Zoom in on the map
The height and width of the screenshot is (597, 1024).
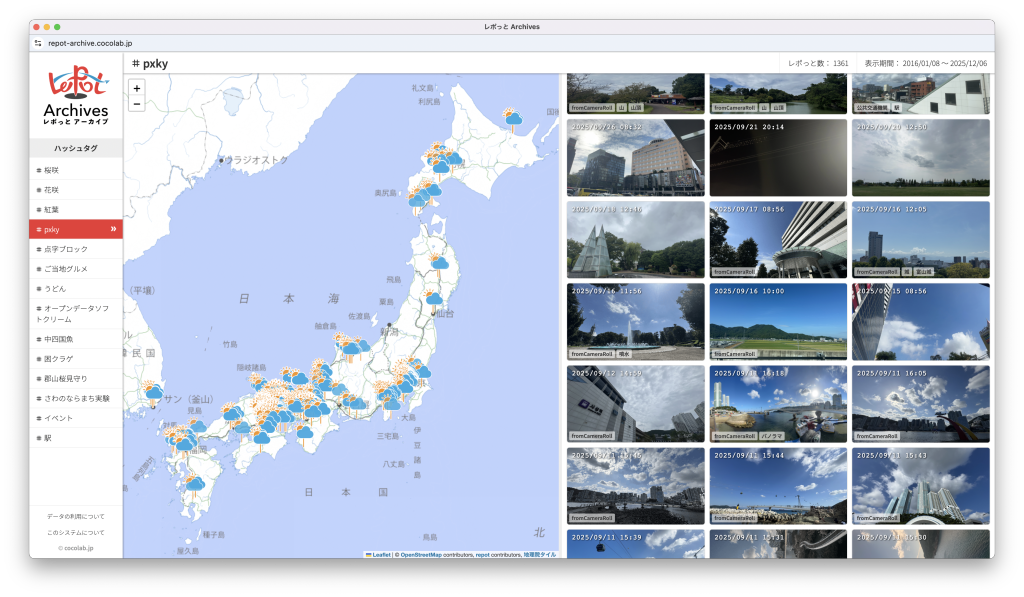(x=137, y=88)
